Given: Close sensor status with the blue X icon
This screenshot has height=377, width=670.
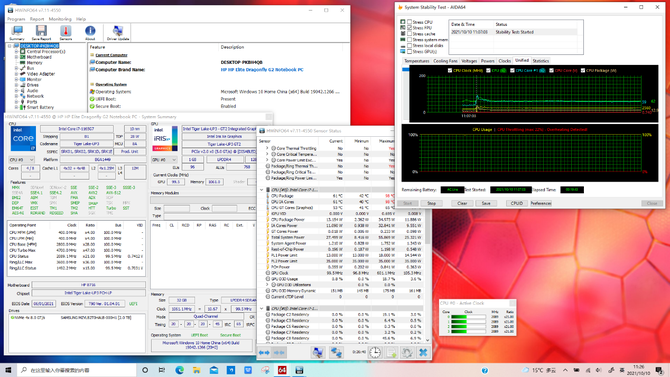Looking at the screenshot, I should pos(423,352).
